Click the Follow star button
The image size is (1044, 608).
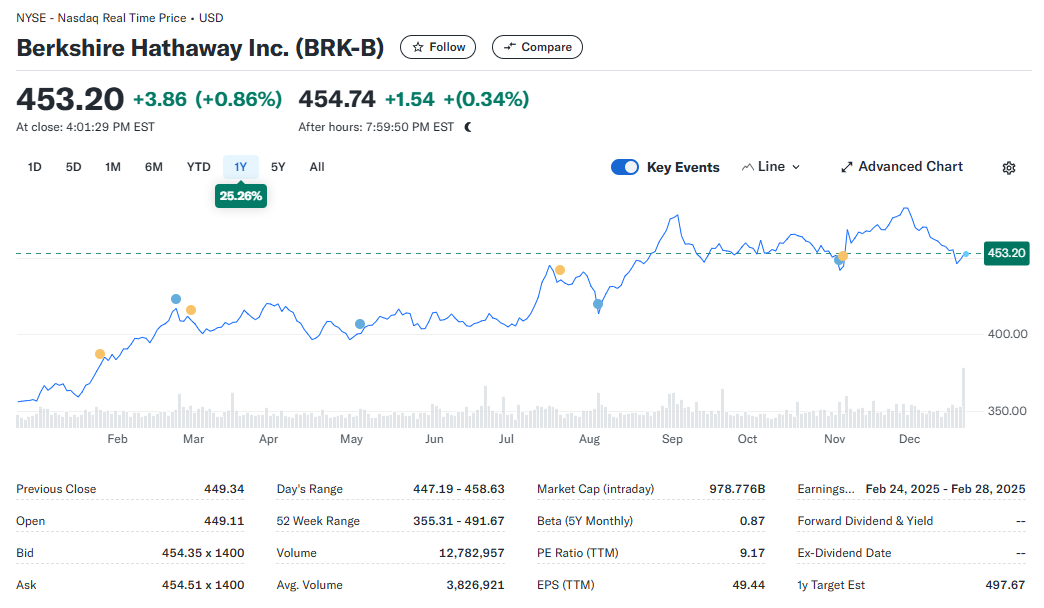[x=437, y=47]
